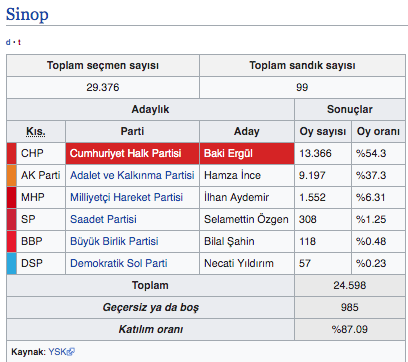Click the 'Adaylık' header cell
The image size is (408, 362).
point(150,109)
